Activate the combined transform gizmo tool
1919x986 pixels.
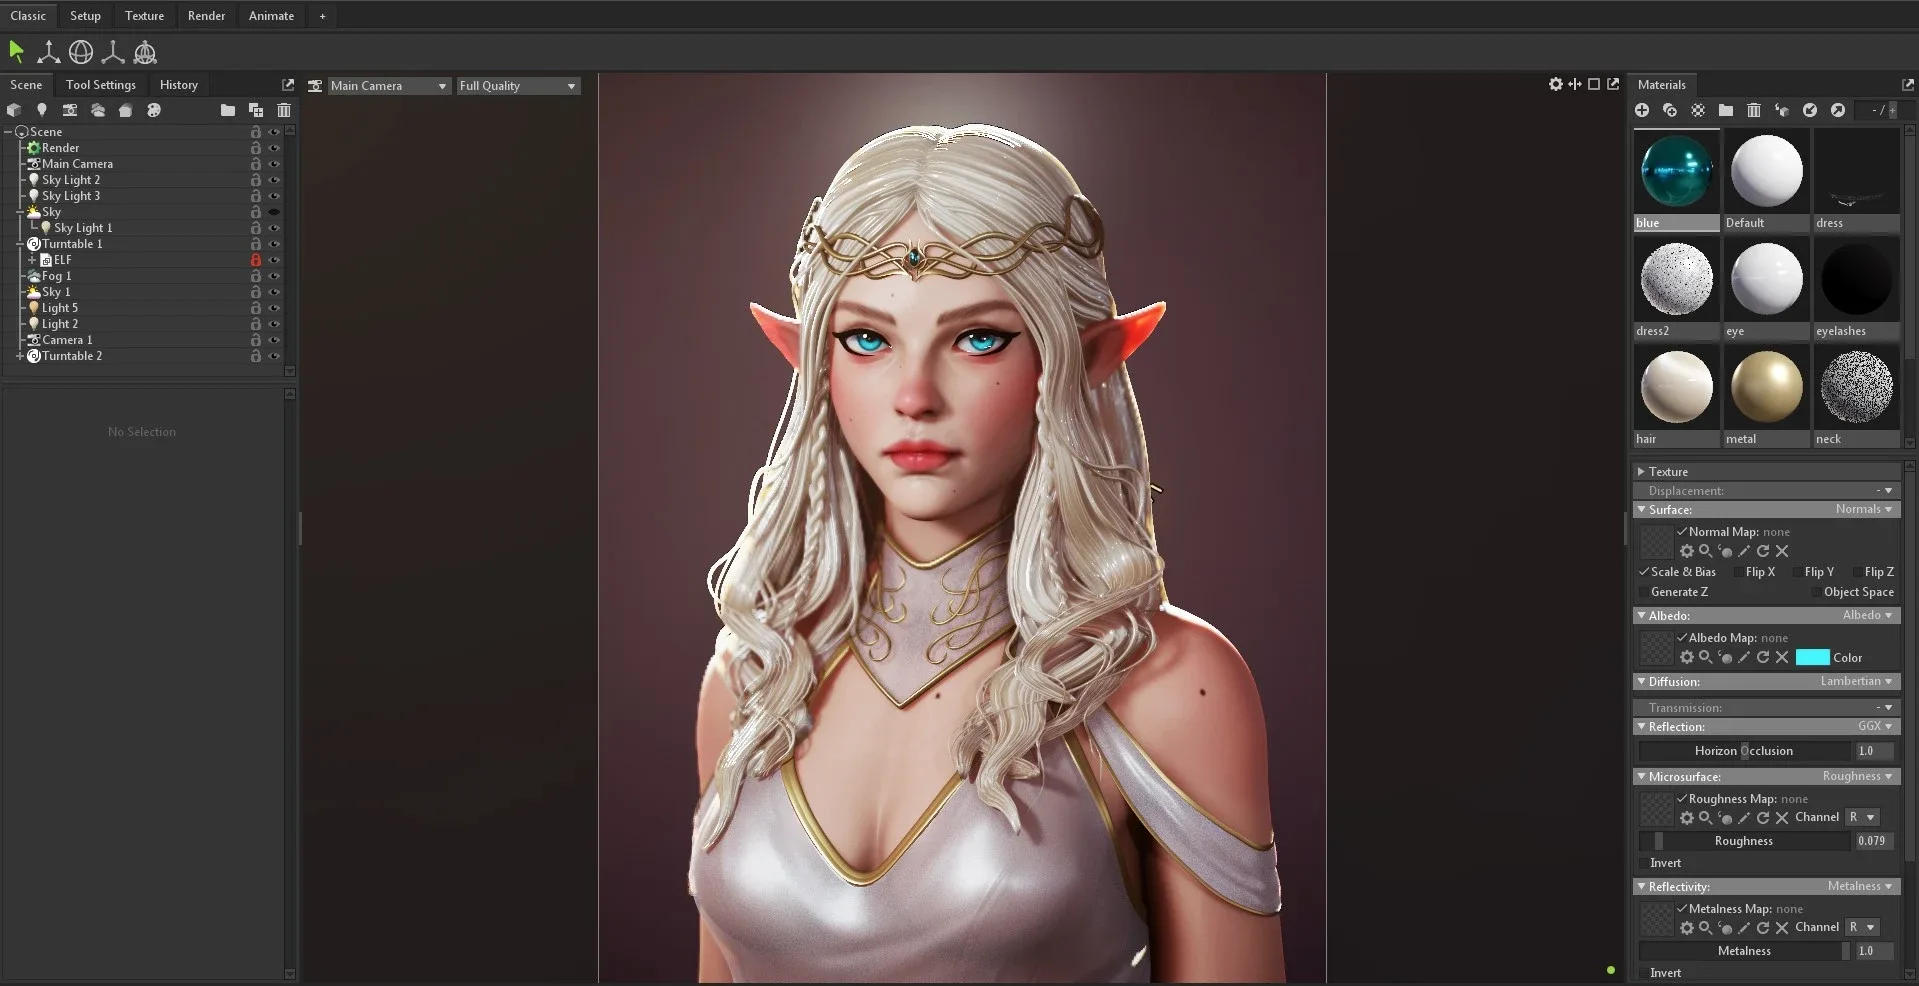pos(145,52)
